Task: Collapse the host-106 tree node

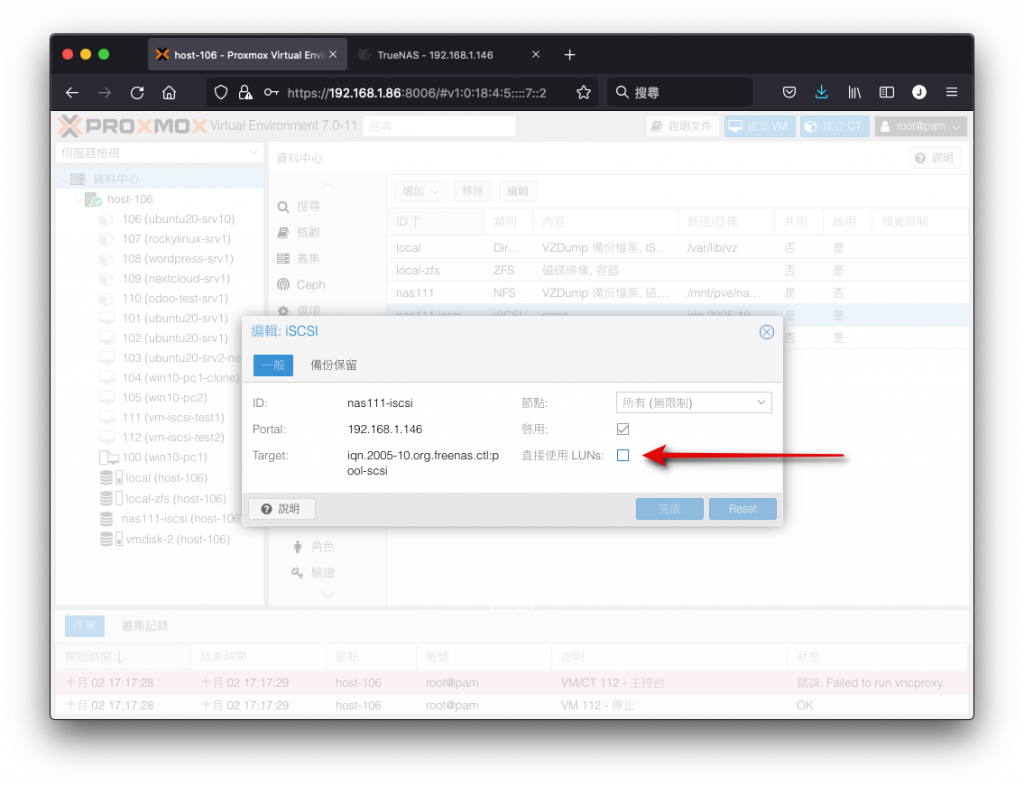Action: click(x=79, y=199)
